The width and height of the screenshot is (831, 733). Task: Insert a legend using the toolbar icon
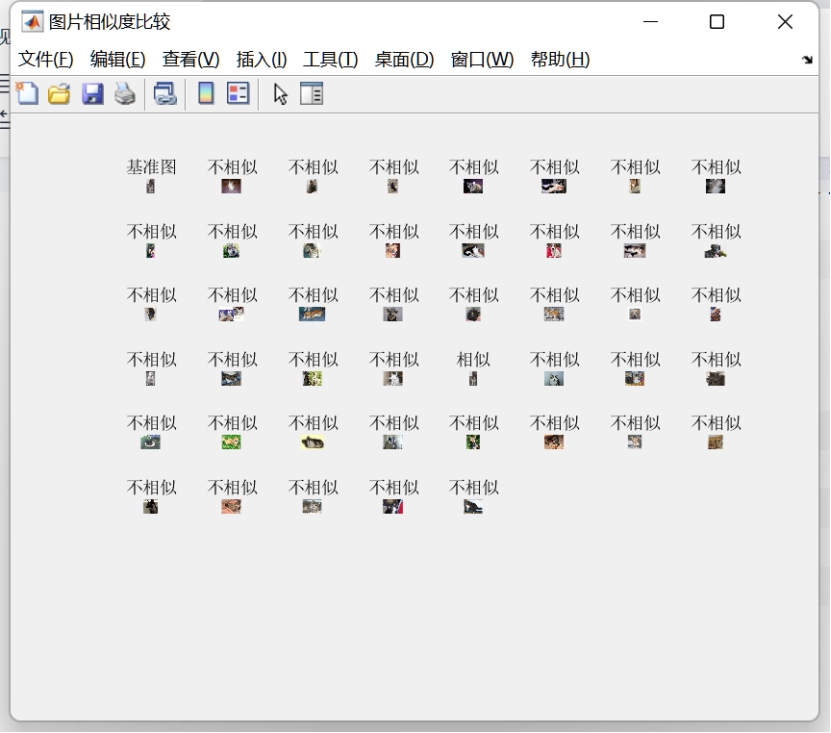pos(237,94)
